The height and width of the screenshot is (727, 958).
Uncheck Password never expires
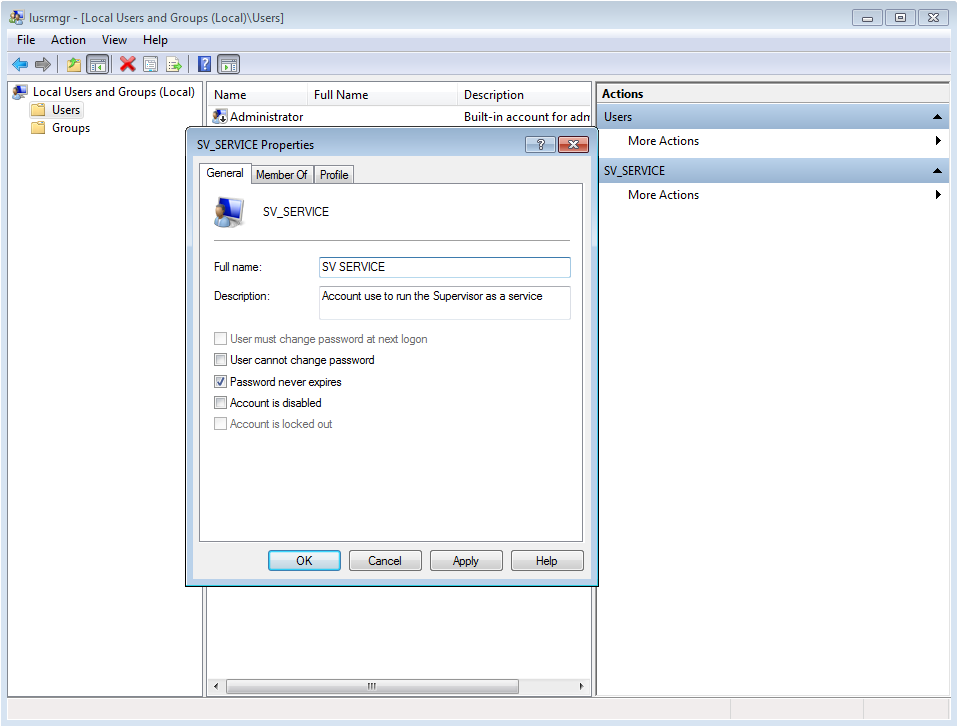[x=221, y=382]
